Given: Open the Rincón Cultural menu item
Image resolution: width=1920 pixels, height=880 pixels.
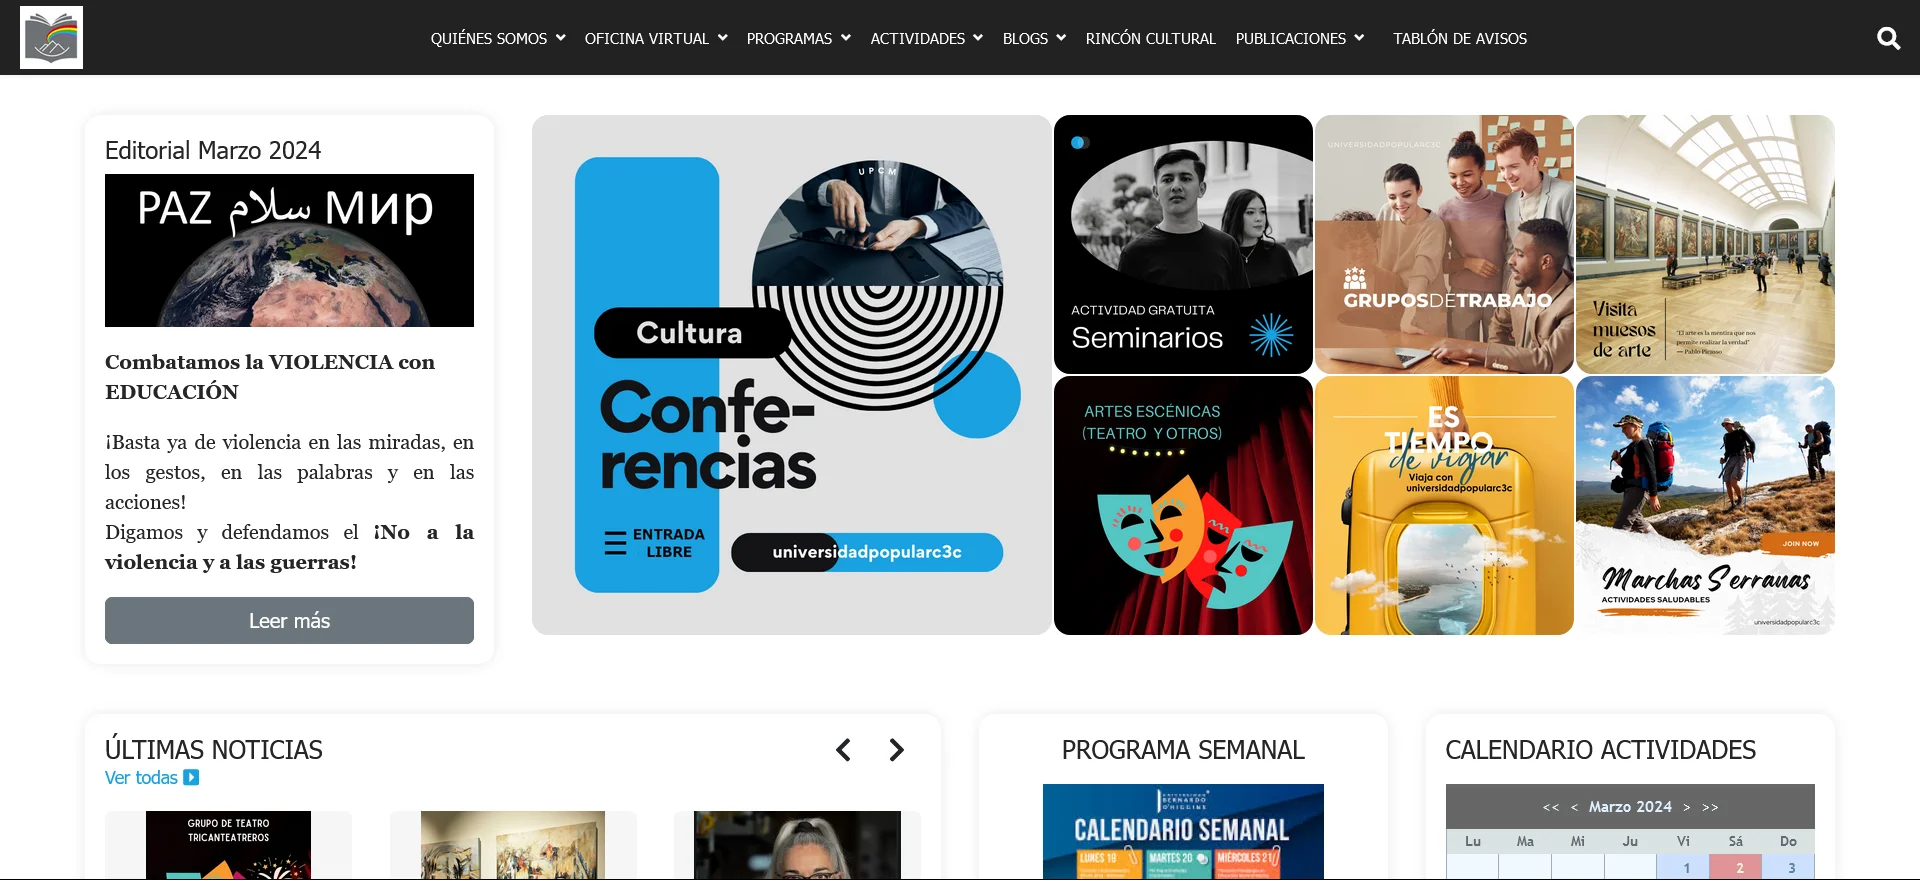Looking at the screenshot, I should (1150, 38).
